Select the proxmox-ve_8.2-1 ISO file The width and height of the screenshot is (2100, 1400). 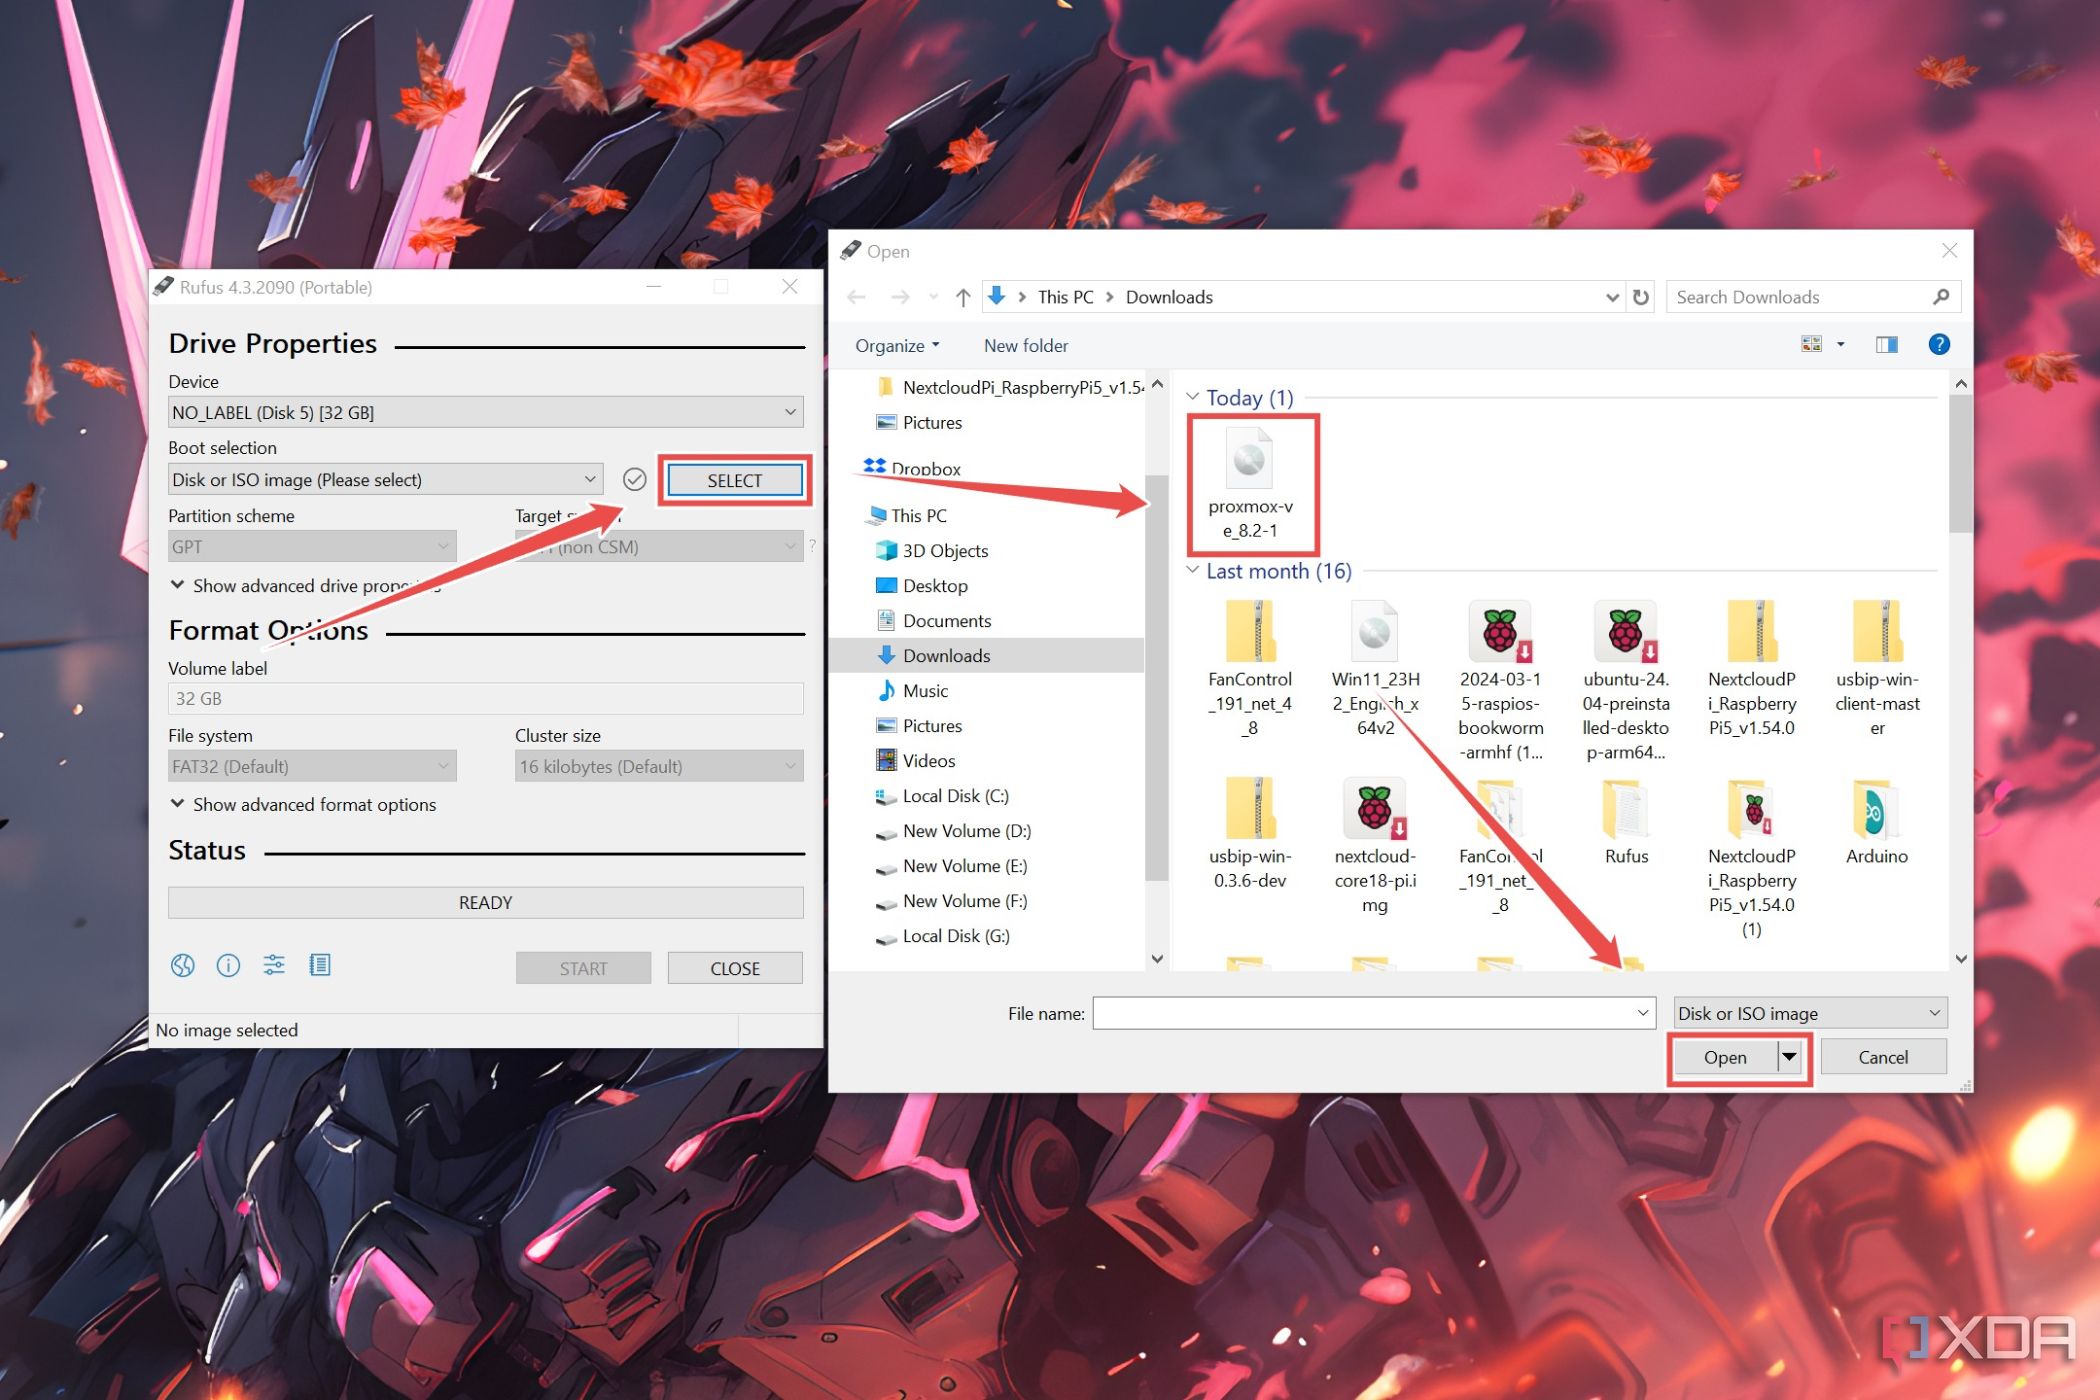pos(1250,485)
